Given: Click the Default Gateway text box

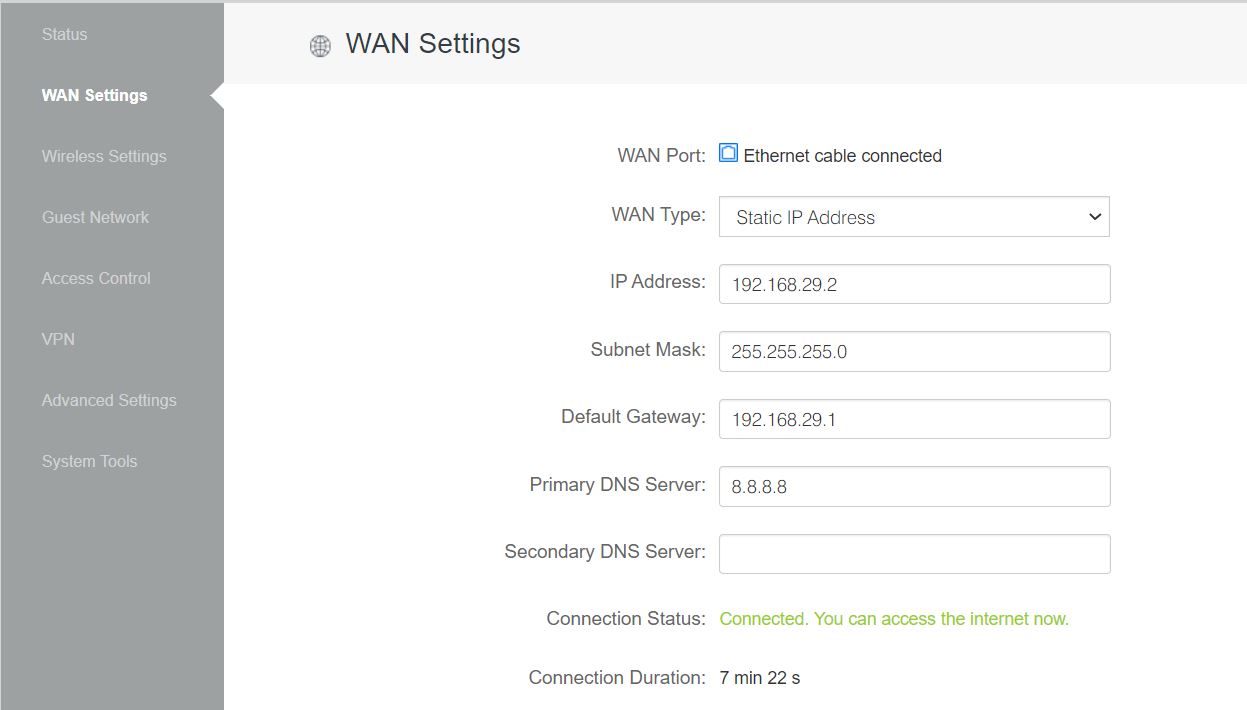Looking at the screenshot, I should point(913,419).
